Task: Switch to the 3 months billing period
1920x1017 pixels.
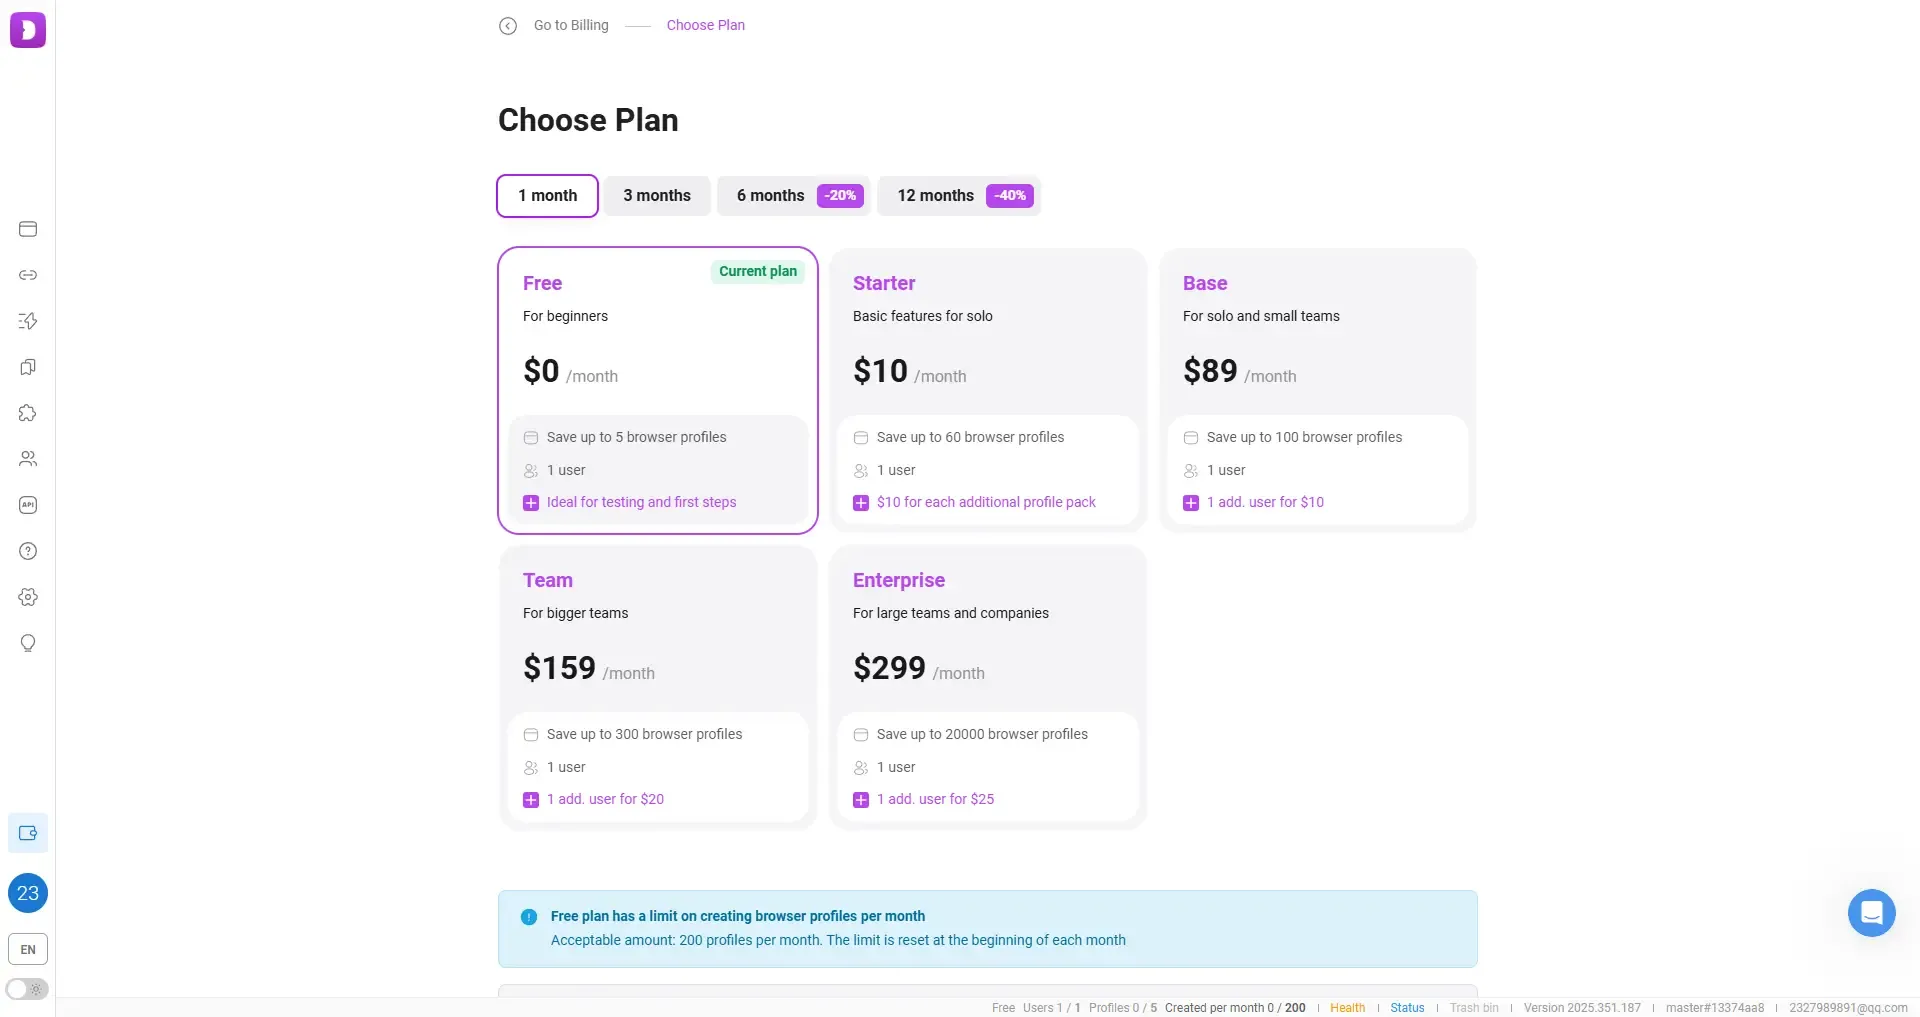Action: [x=656, y=195]
